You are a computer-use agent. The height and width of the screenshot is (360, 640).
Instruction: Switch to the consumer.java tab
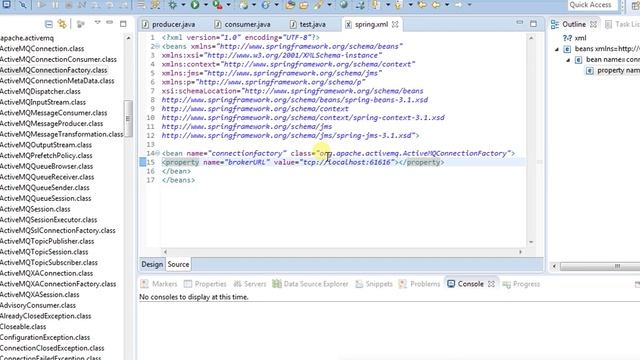(x=242, y=24)
